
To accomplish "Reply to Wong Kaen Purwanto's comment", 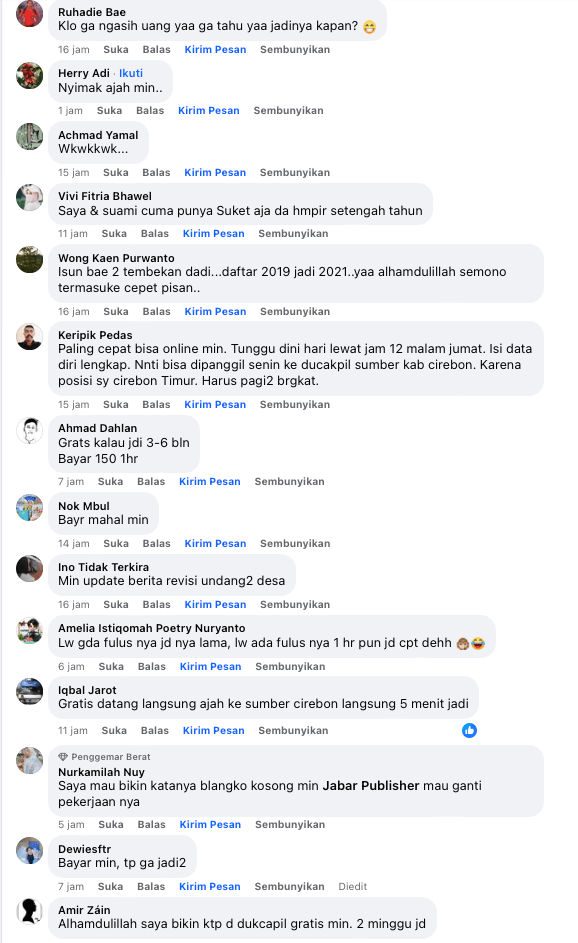I will (x=156, y=312).
